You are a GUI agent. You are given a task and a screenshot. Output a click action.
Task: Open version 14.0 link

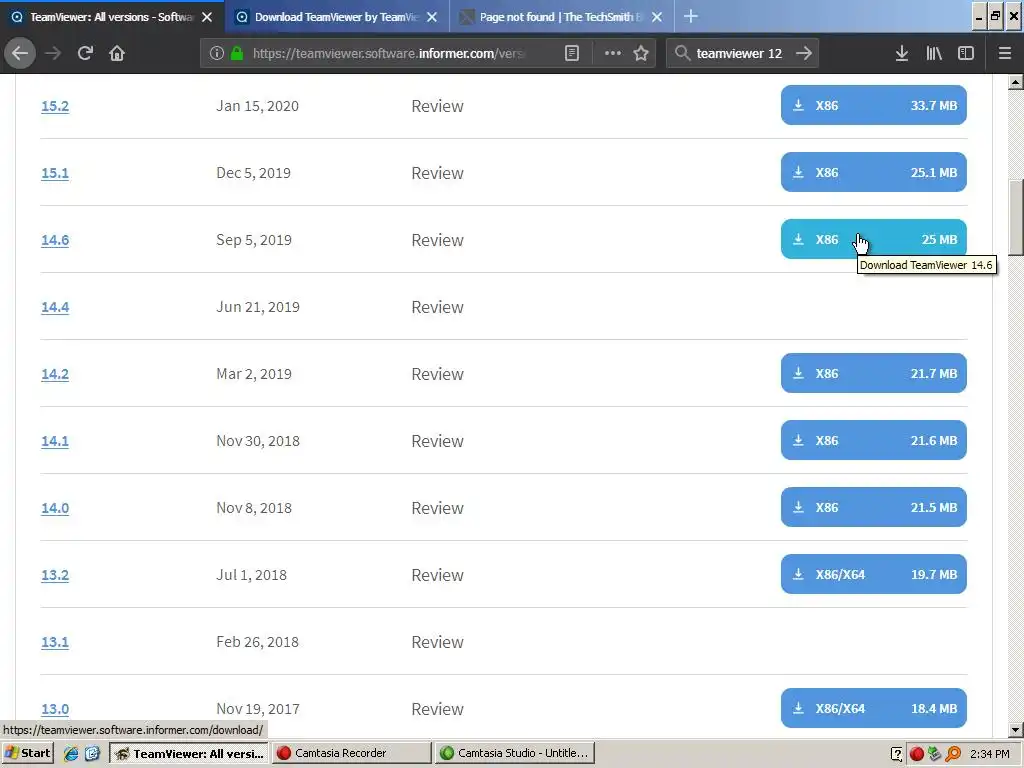point(55,508)
